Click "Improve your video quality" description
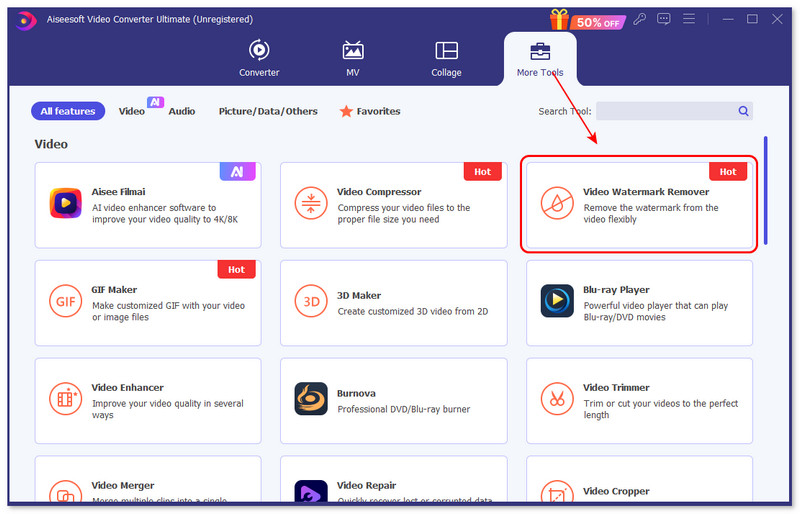The image size is (800, 514). coord(168,409)
